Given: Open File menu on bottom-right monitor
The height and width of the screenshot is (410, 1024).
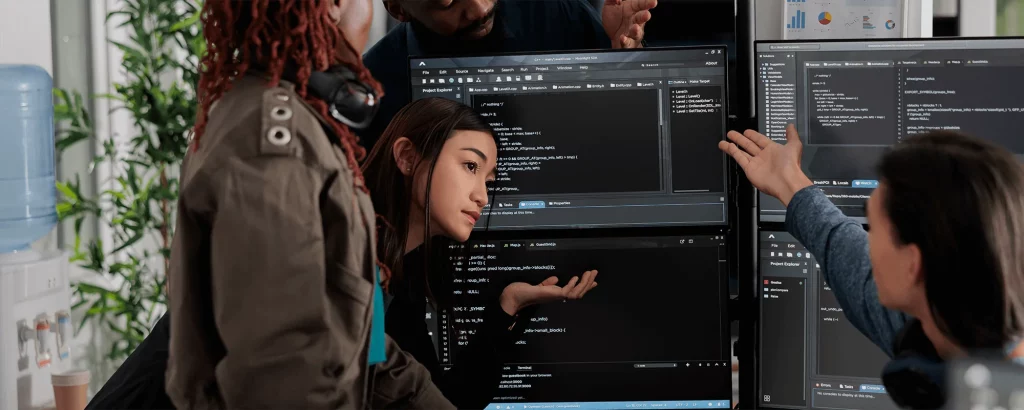Looking at the screenshot, I should [774, 245].
